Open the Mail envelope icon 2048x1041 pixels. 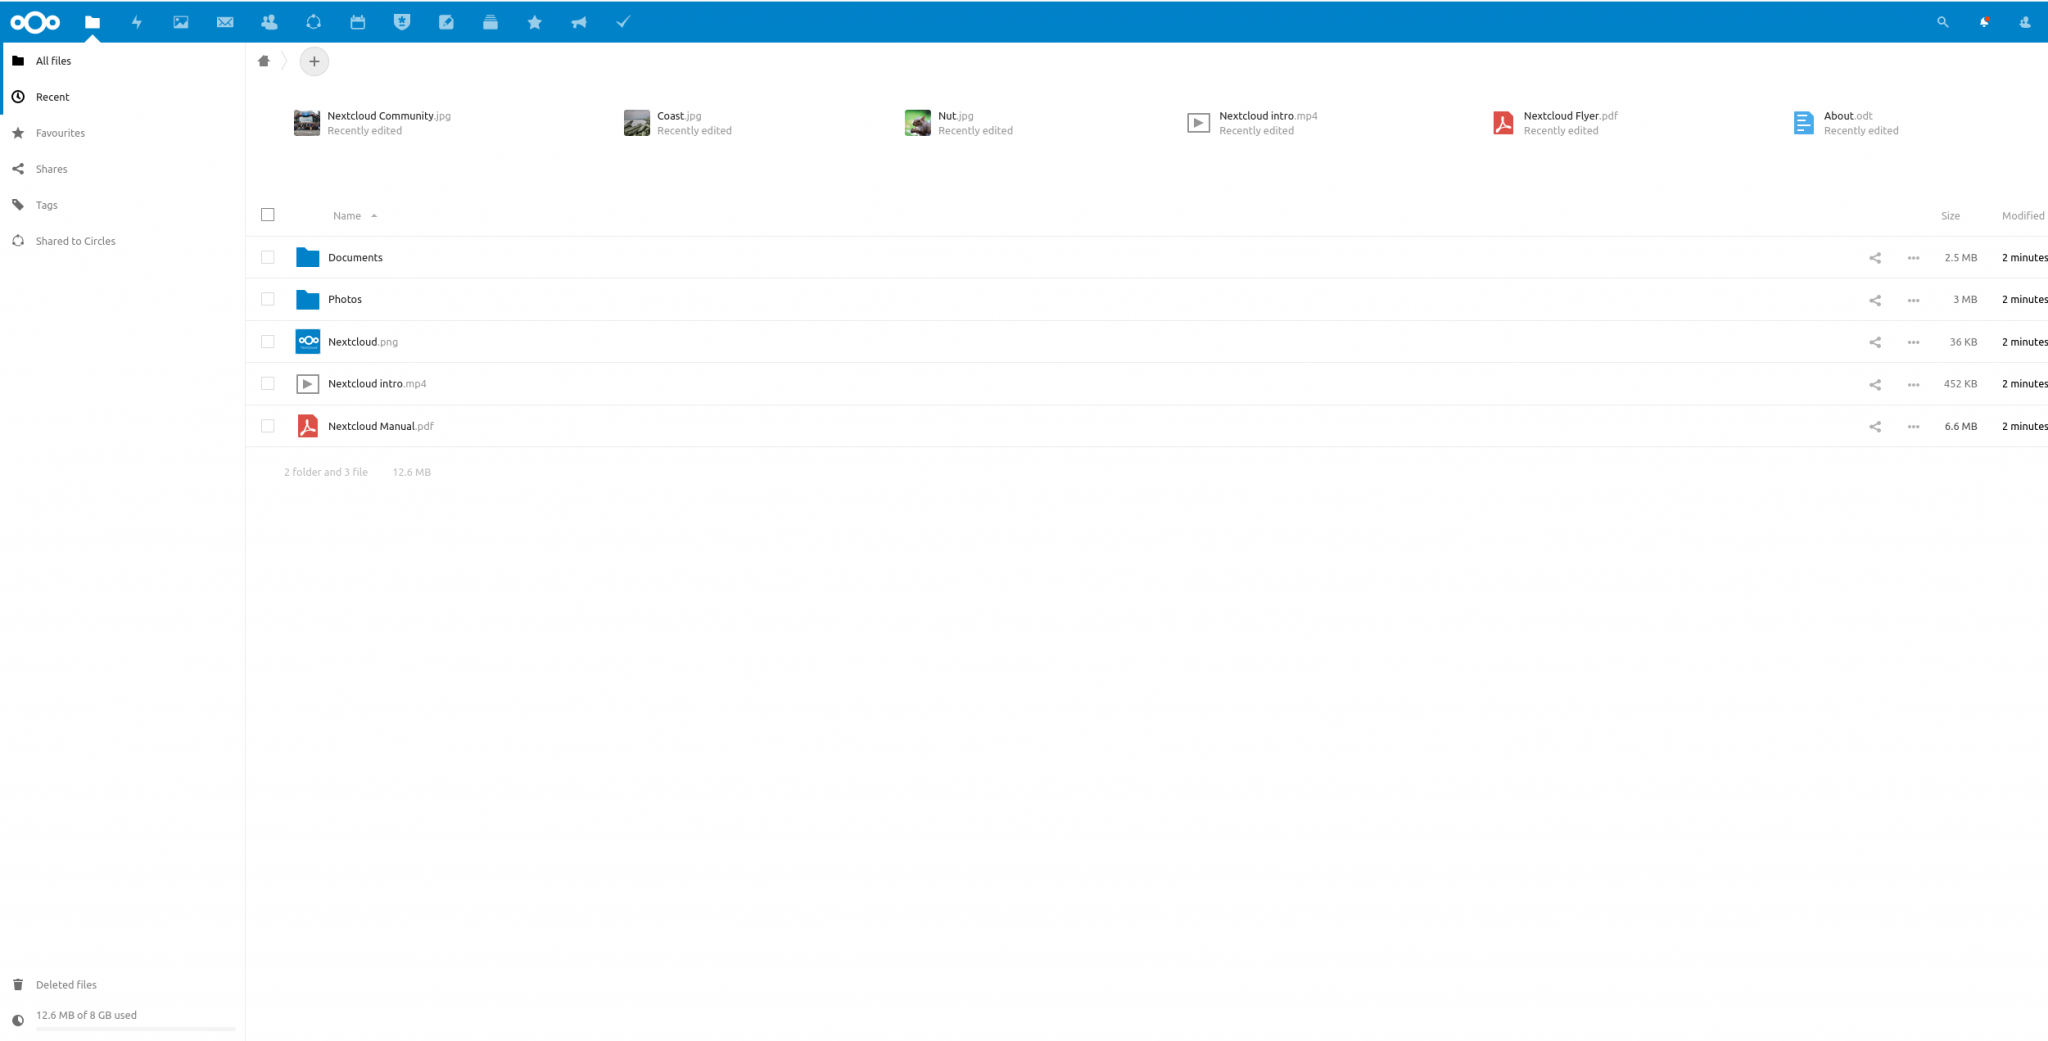coord(225,22)
